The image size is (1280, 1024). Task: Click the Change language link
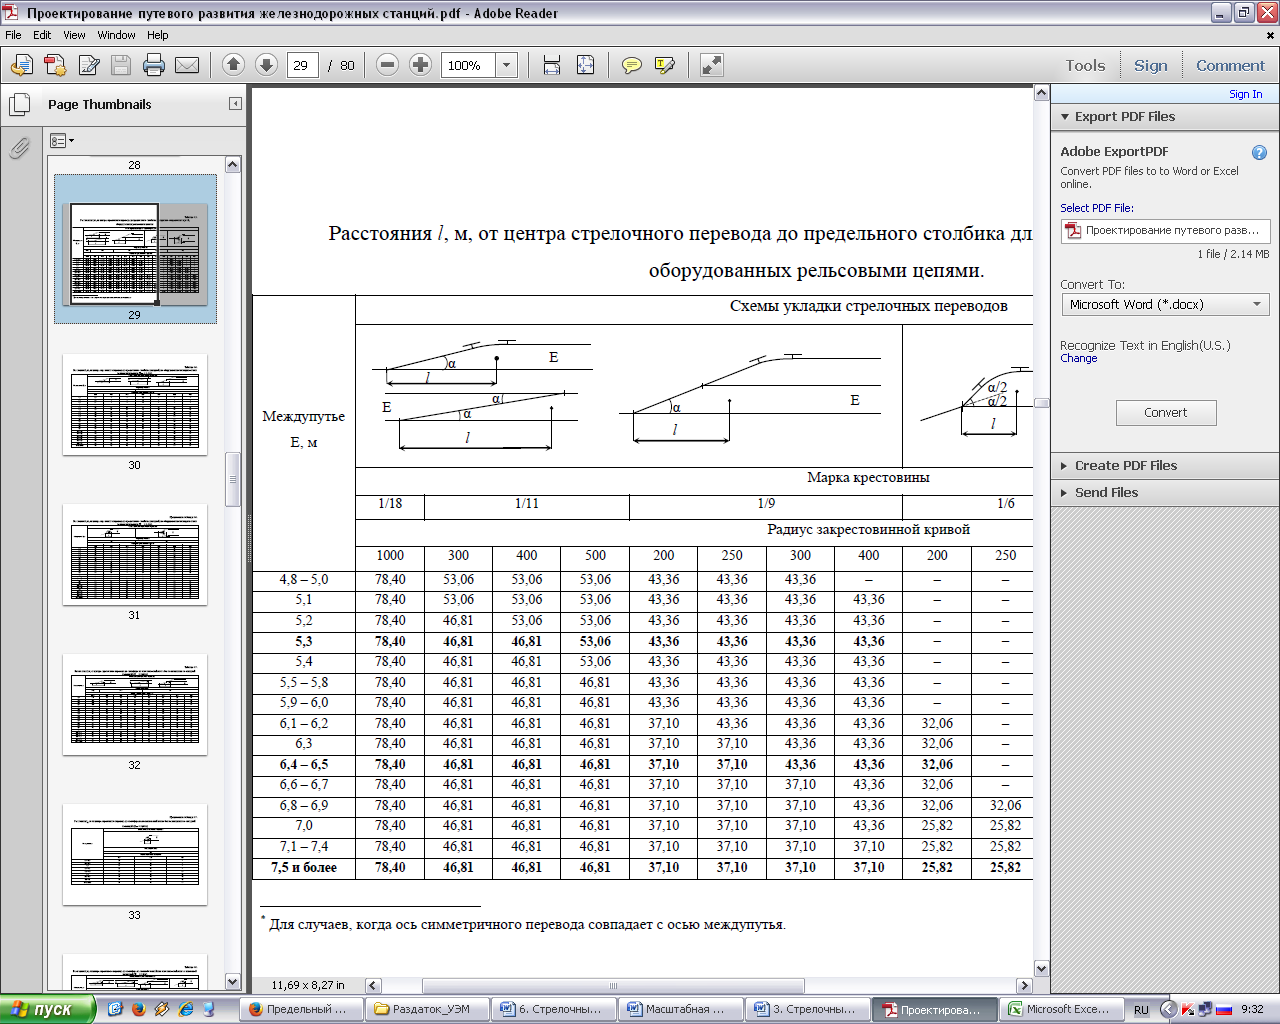click(x=1078, y=358)
